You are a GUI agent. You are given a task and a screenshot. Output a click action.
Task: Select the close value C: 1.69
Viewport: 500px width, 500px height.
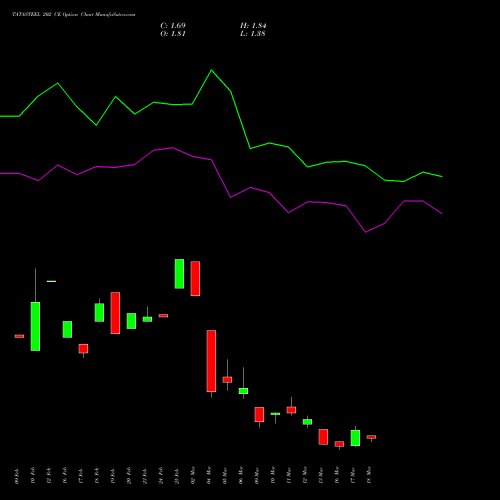tap(173, 26)
